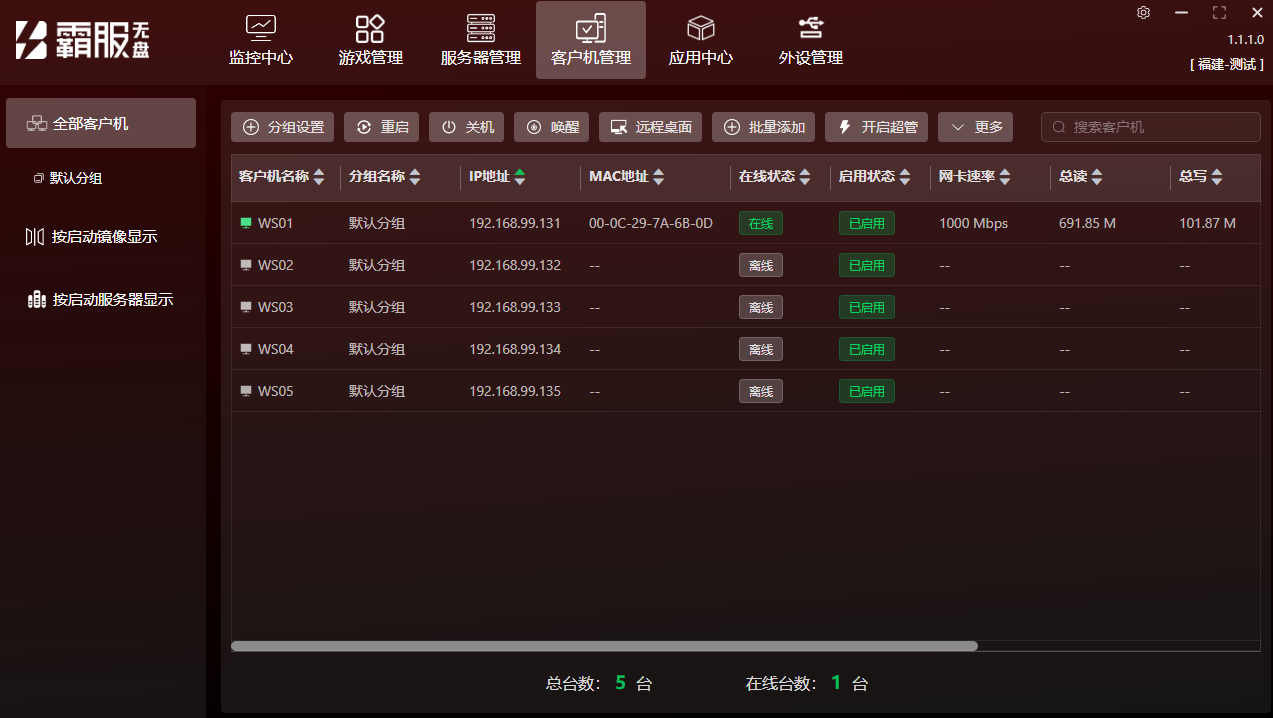Click the 重启 restart button
The image size is (1273, 718).
point(382,127)
